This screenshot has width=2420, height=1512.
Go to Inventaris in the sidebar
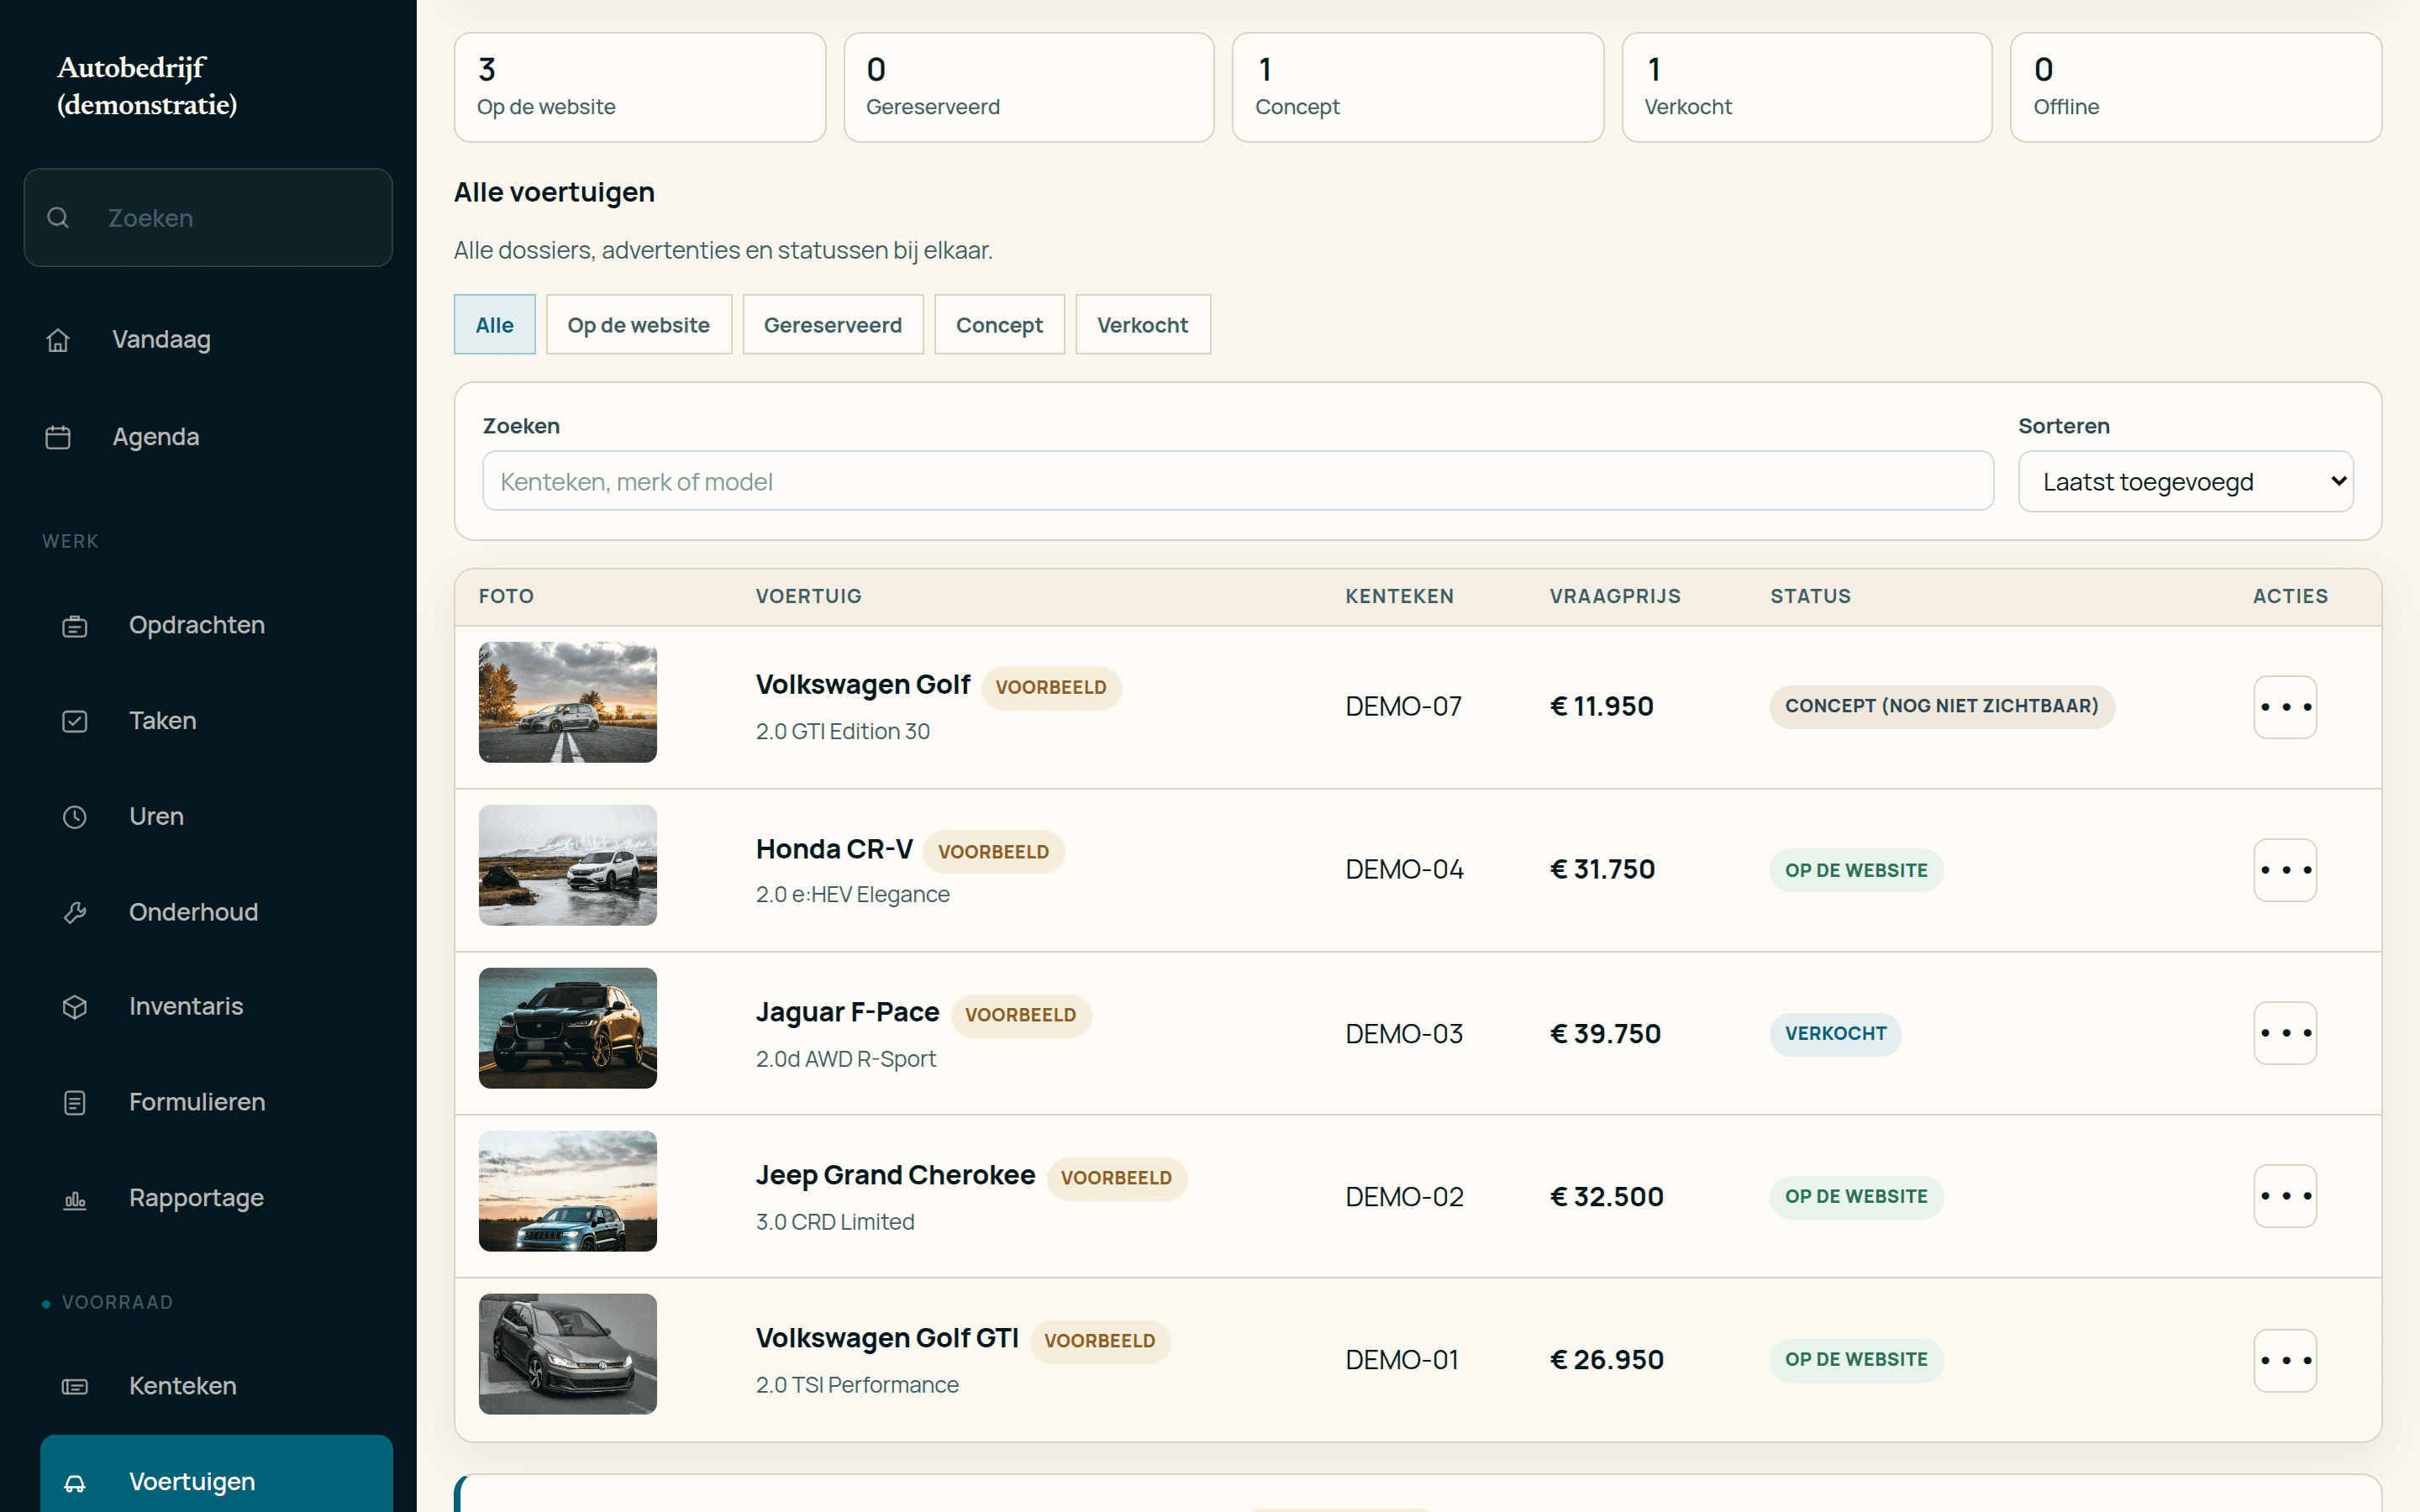pyautogui.click(x=216, y=1007)
